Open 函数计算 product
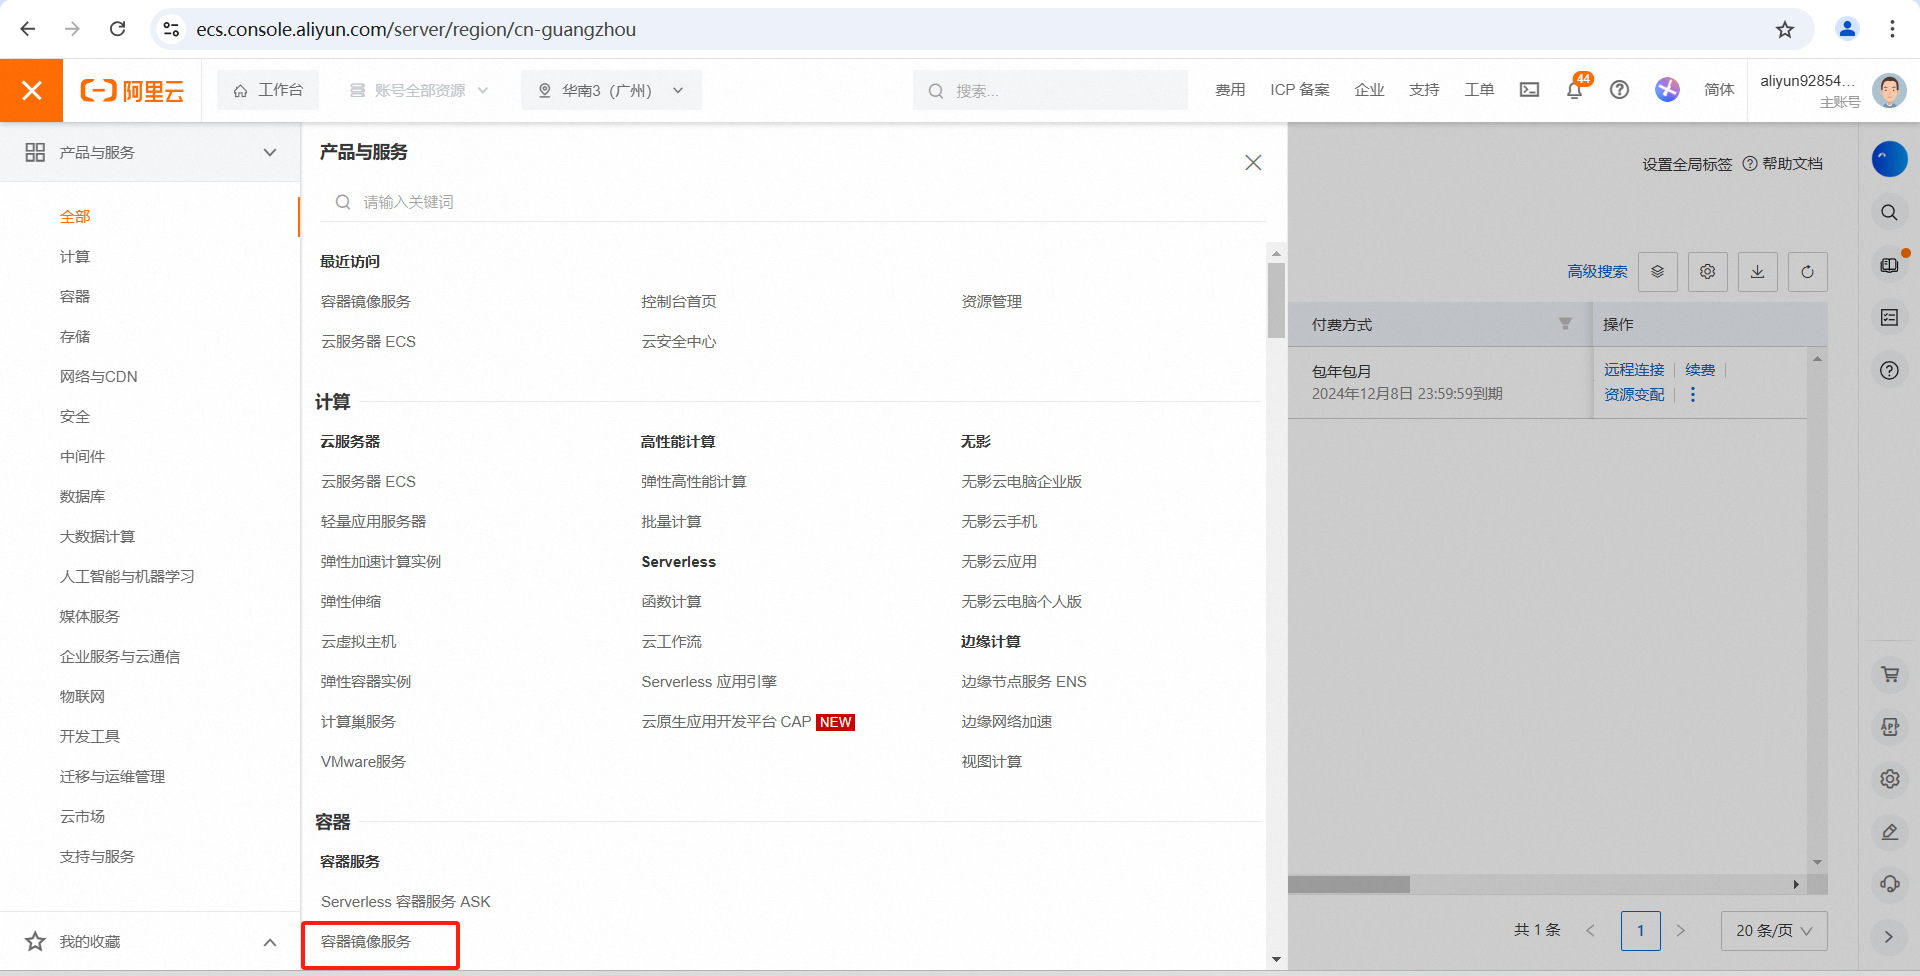Viewport: 1920px width, 976px height. [x=671, y=601]
